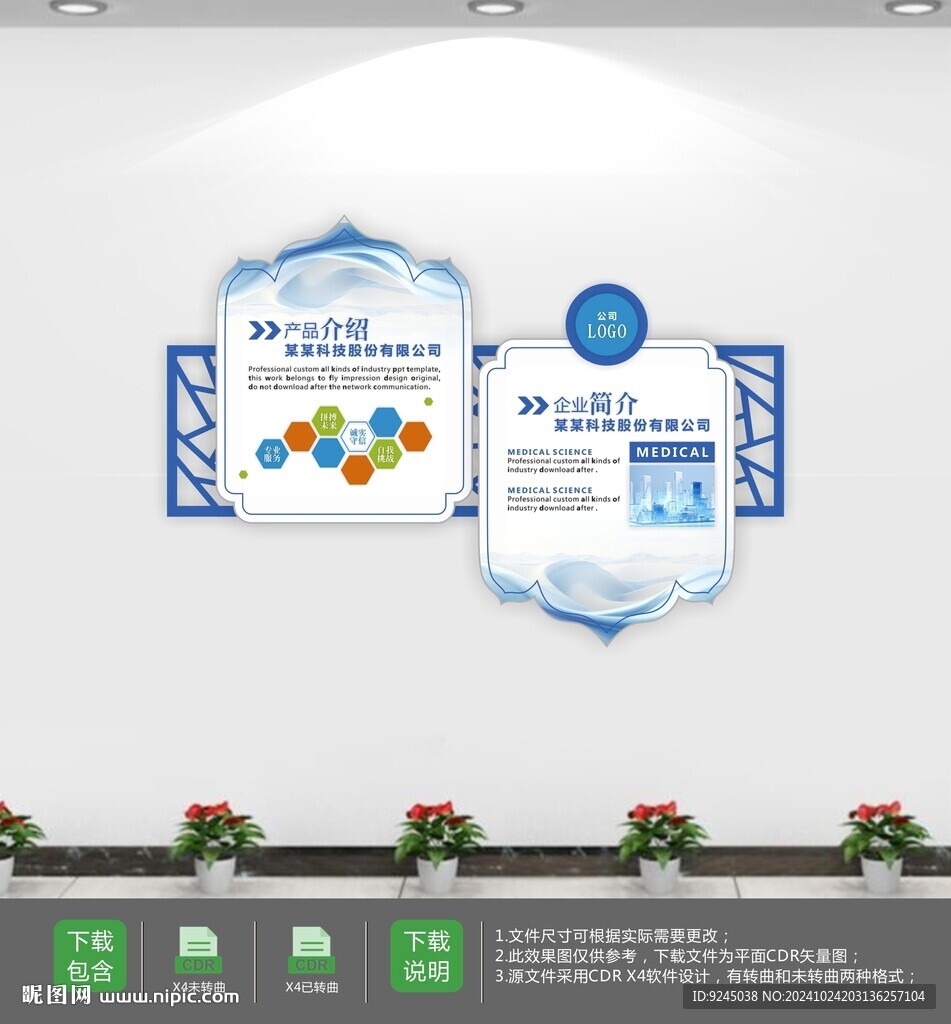Select the green 自我挑战 hexagon

(x=386, y=455)
